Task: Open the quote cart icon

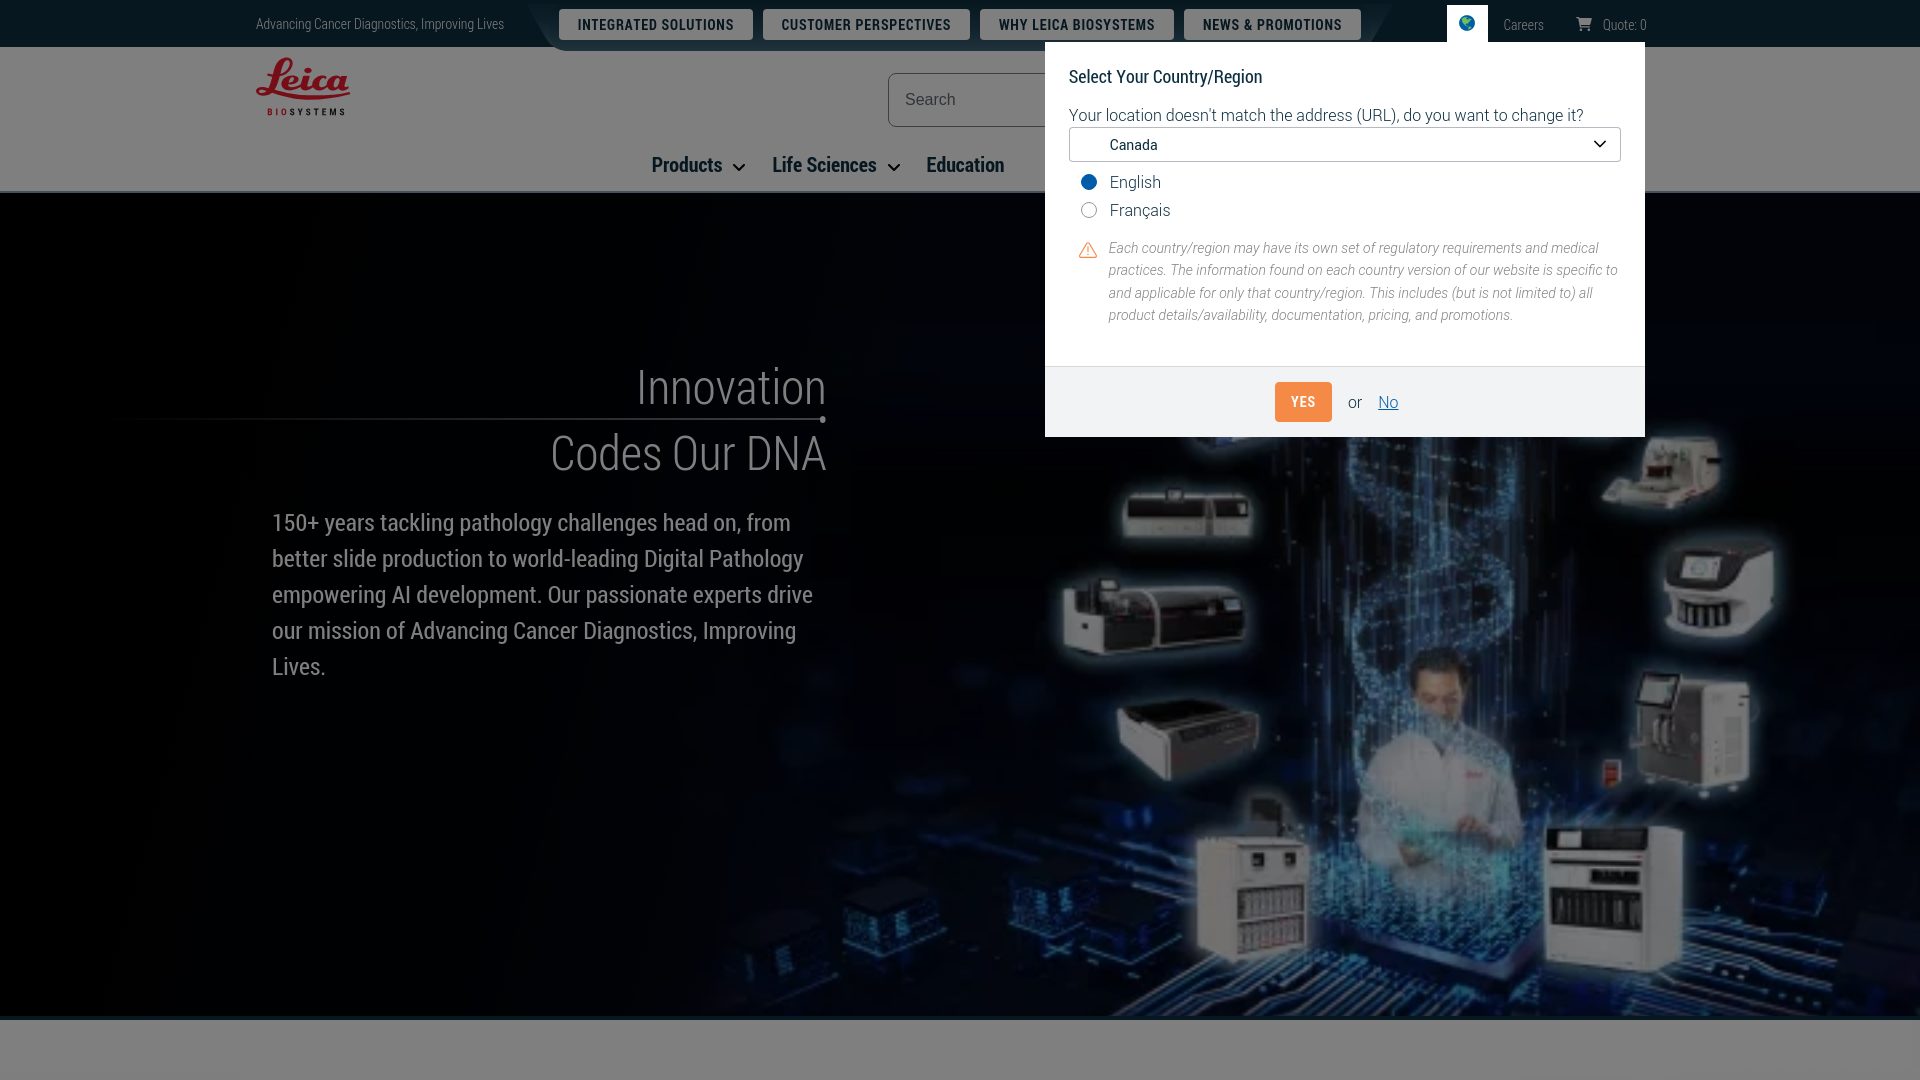Action: (1584, 23)
